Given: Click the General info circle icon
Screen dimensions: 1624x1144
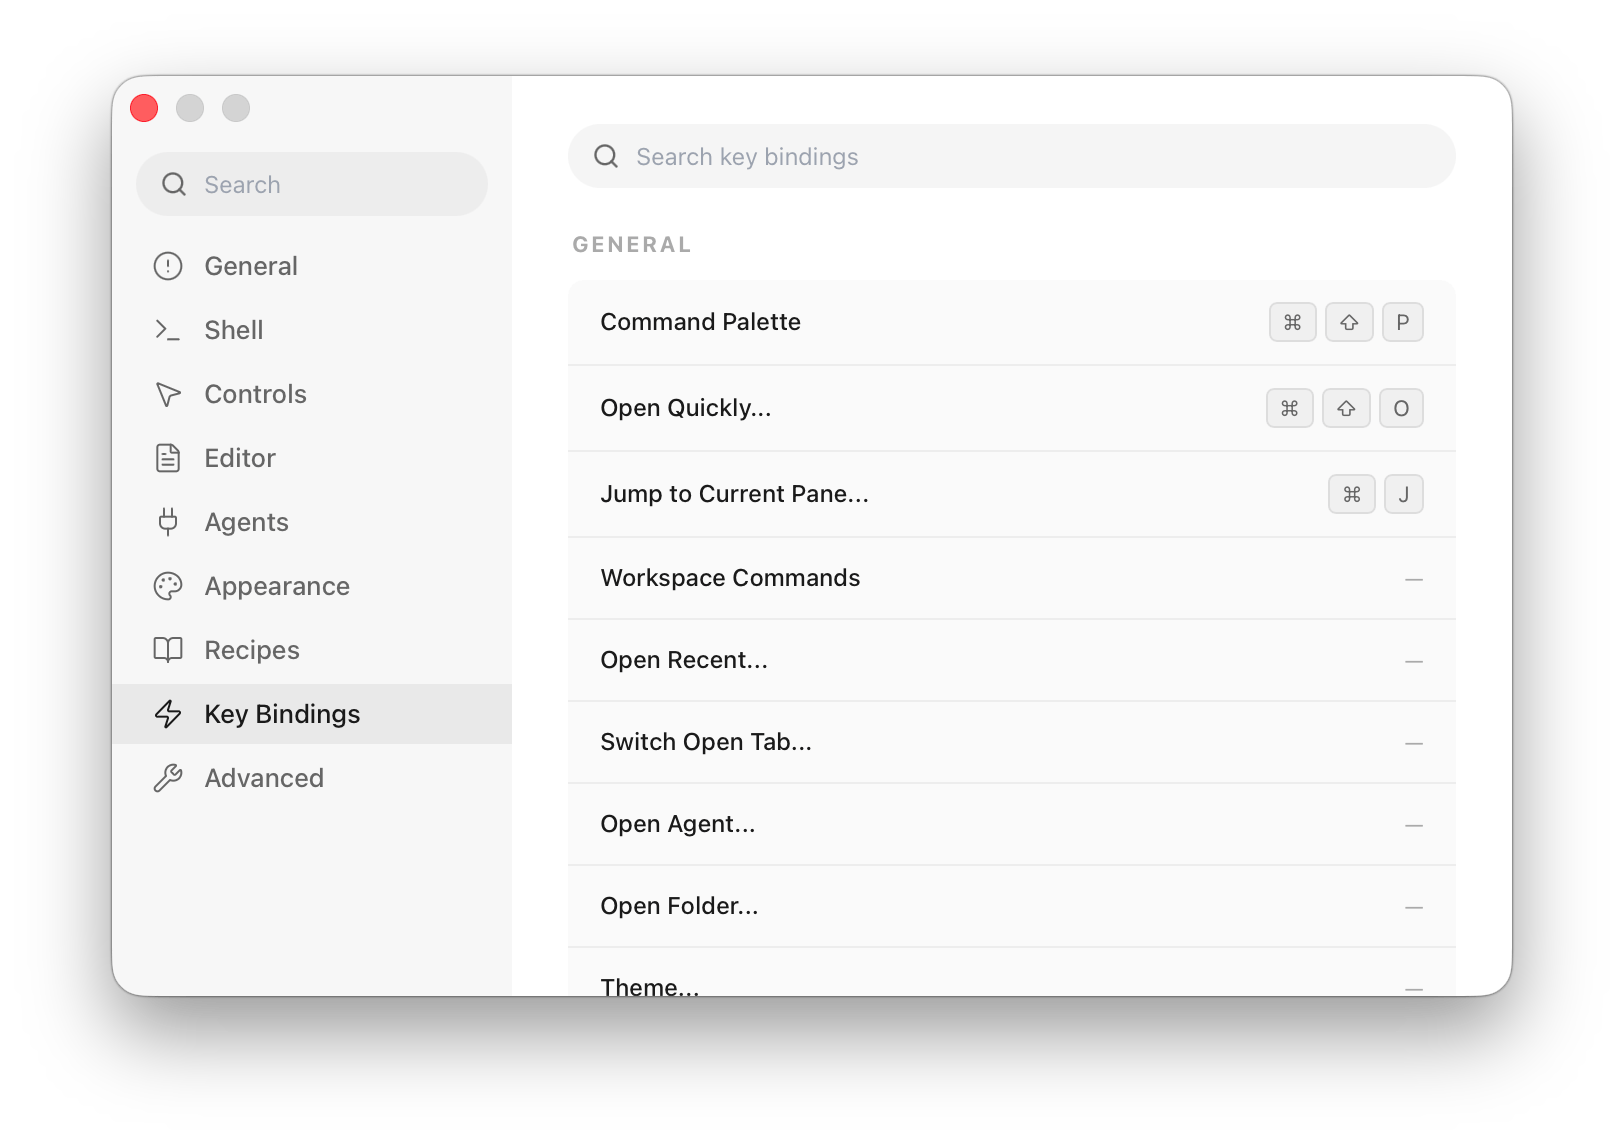Looking at the screenshot, I should tap(168, 266).
